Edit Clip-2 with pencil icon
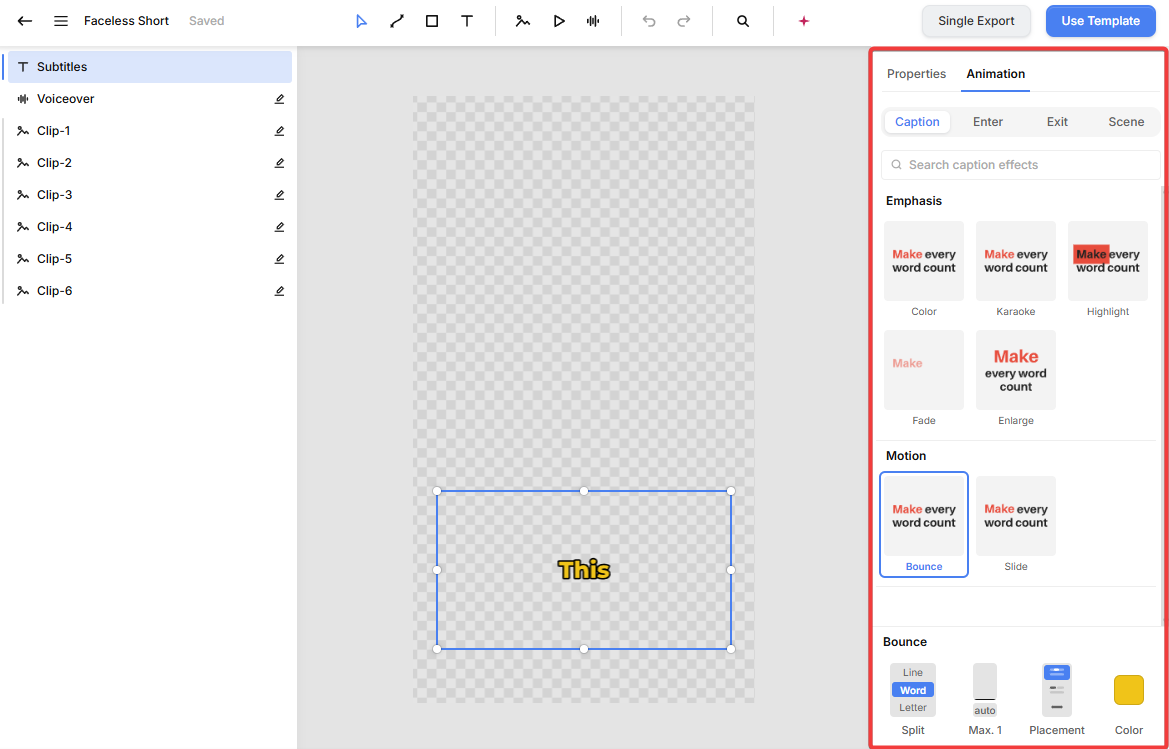1169x749 pixels. click(x=280, y=162)
